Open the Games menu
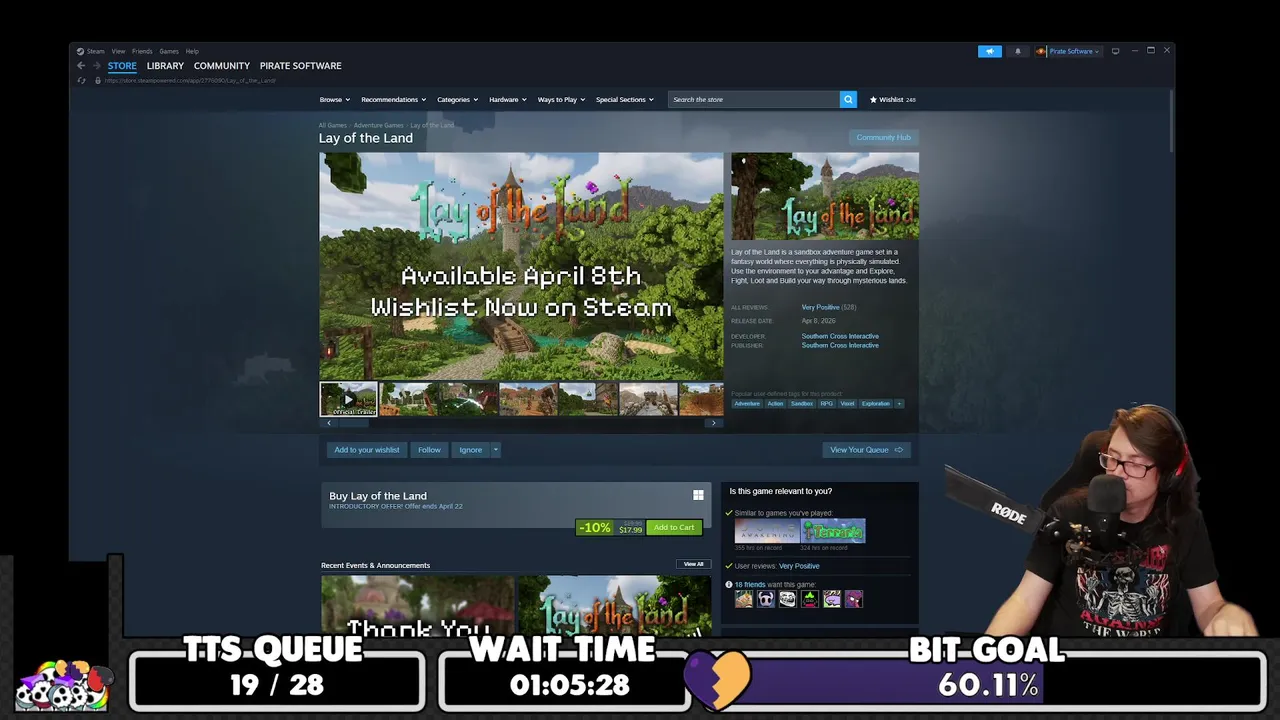This screenshot has width=1280, height=720. click(169, 51)
